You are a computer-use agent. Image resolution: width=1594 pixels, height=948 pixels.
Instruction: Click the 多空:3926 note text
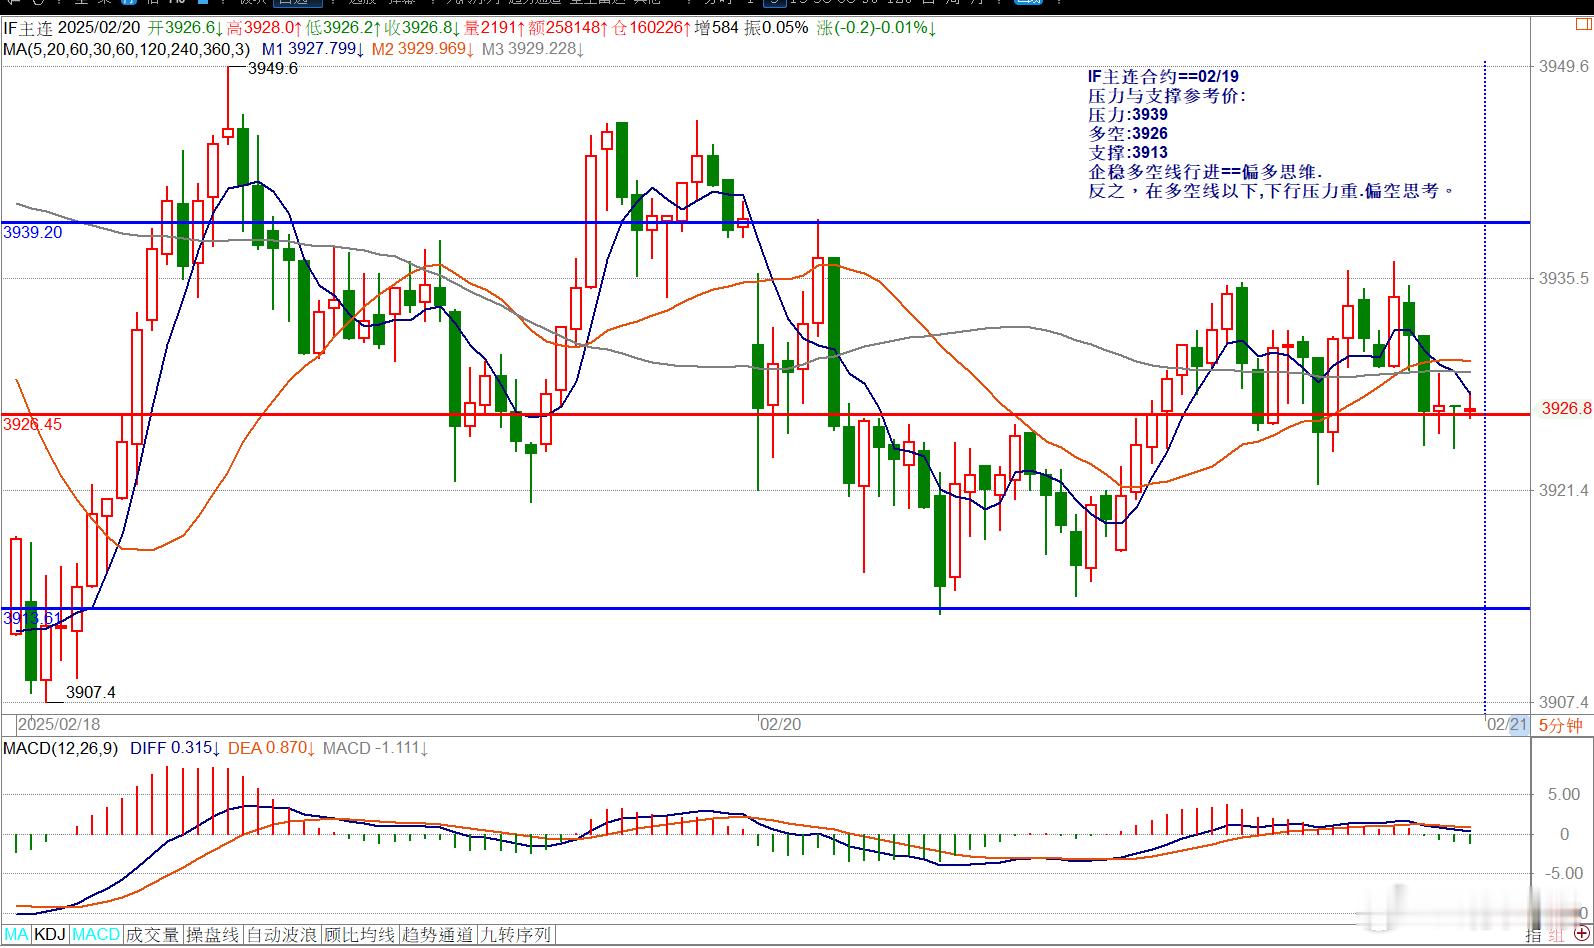click(1128, 134)
